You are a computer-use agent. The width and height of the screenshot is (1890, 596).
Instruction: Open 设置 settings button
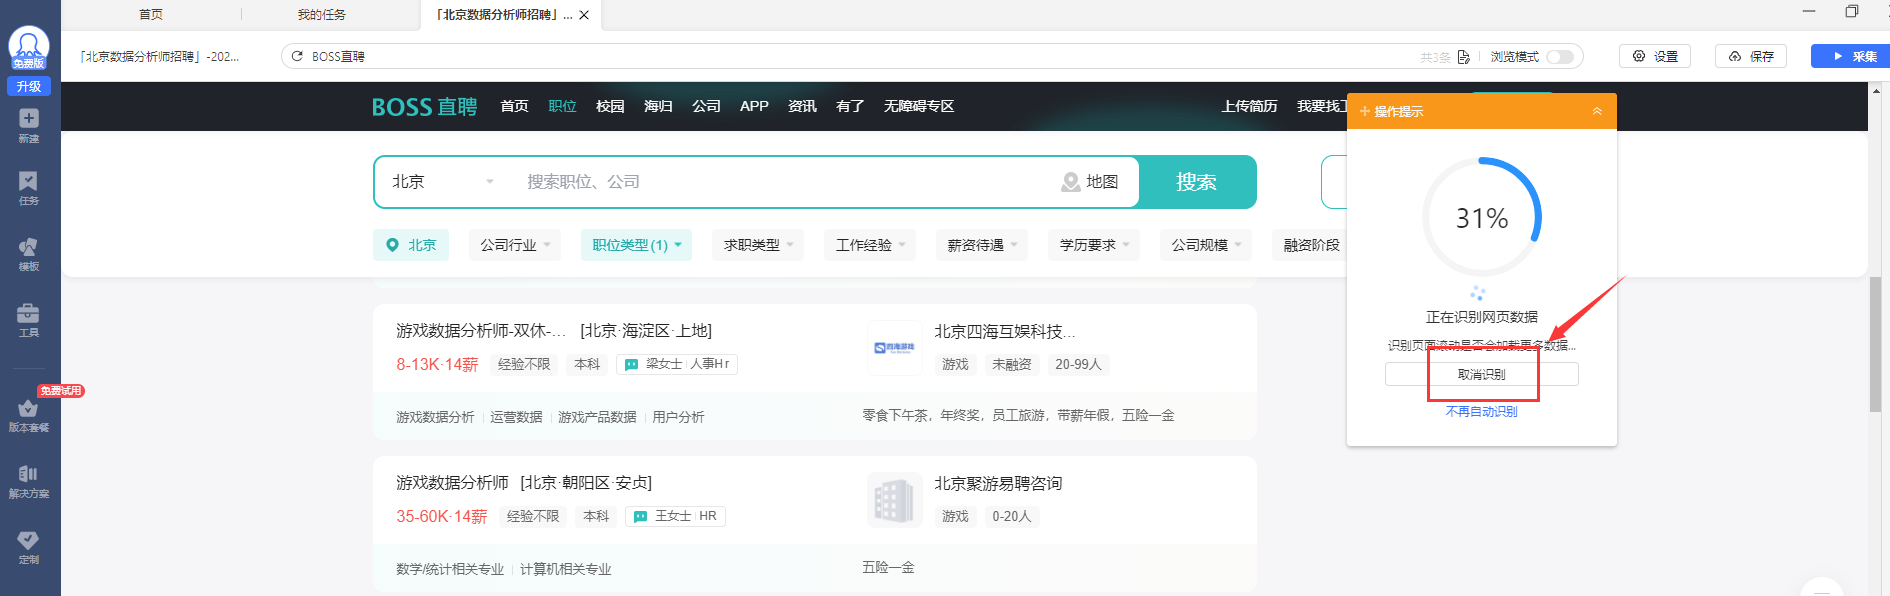[1655, 56]
